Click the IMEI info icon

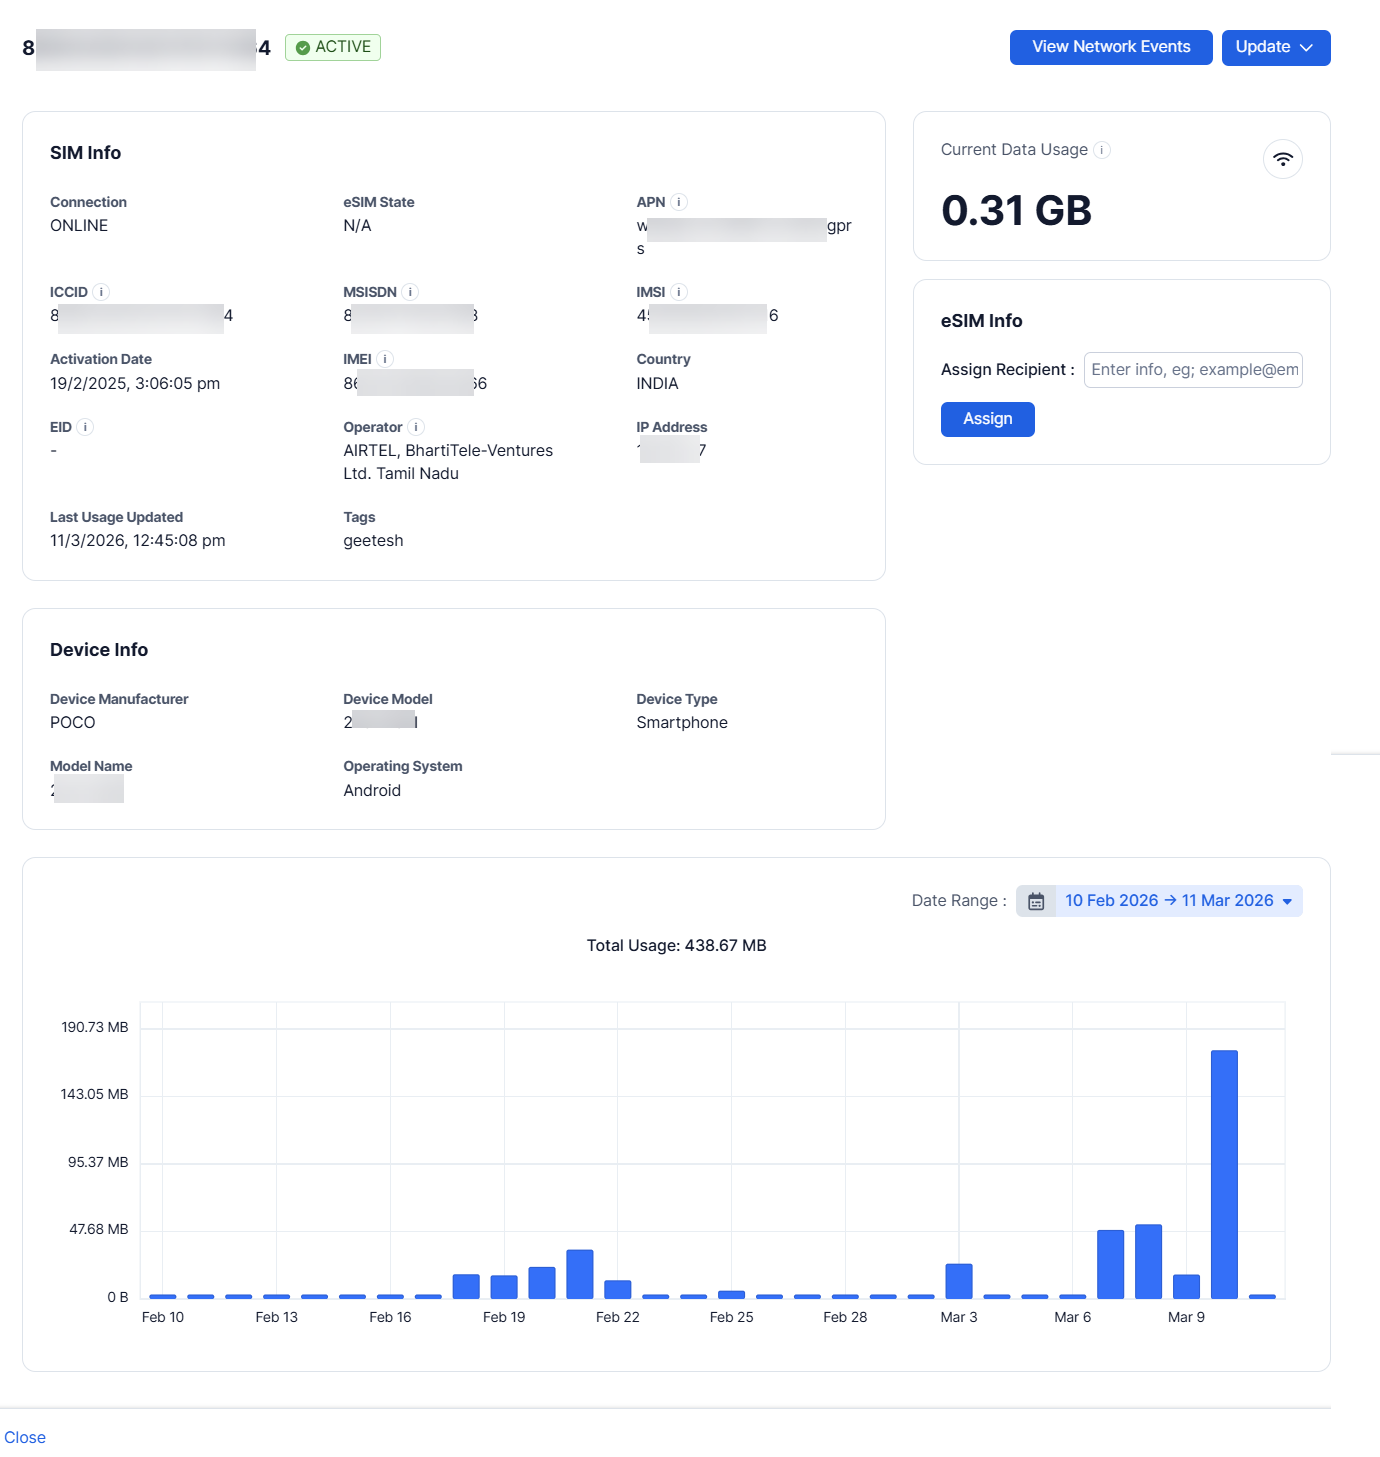pyautogui.click(x=385, y=359)
